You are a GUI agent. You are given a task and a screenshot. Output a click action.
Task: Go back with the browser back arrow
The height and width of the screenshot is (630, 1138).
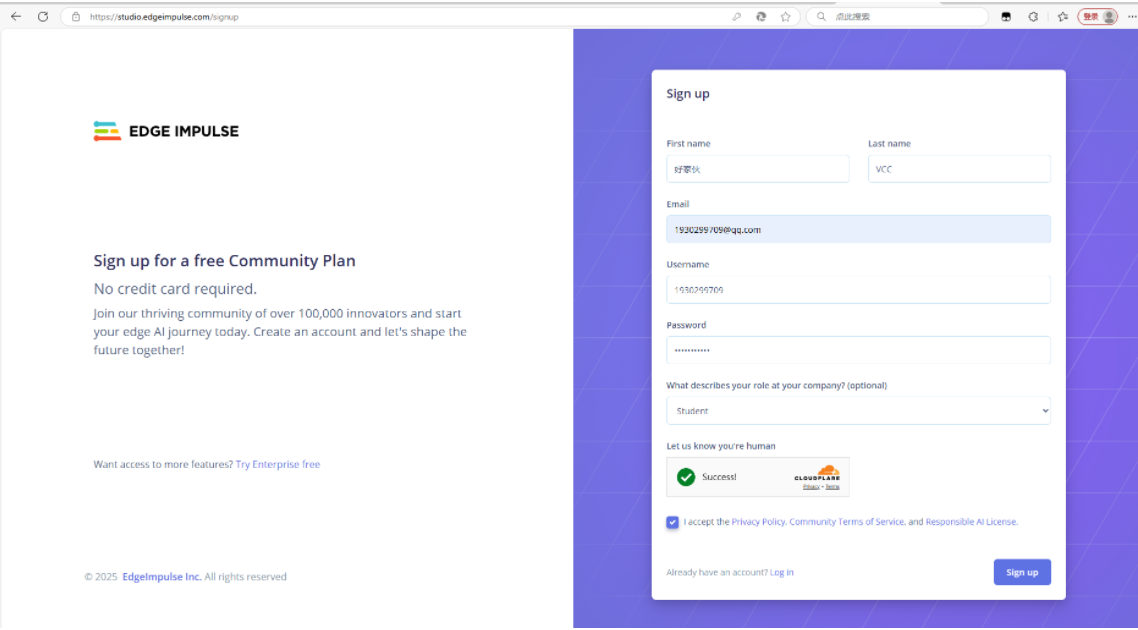(x=16, y=16)
